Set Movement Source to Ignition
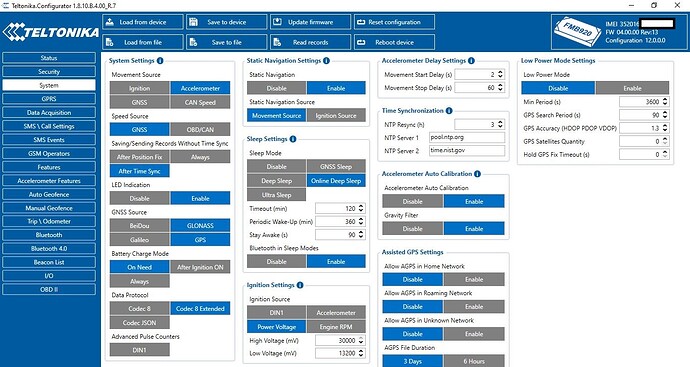This screenshot has width=690, height=367. pyautogui.click(x=139, y=88)
